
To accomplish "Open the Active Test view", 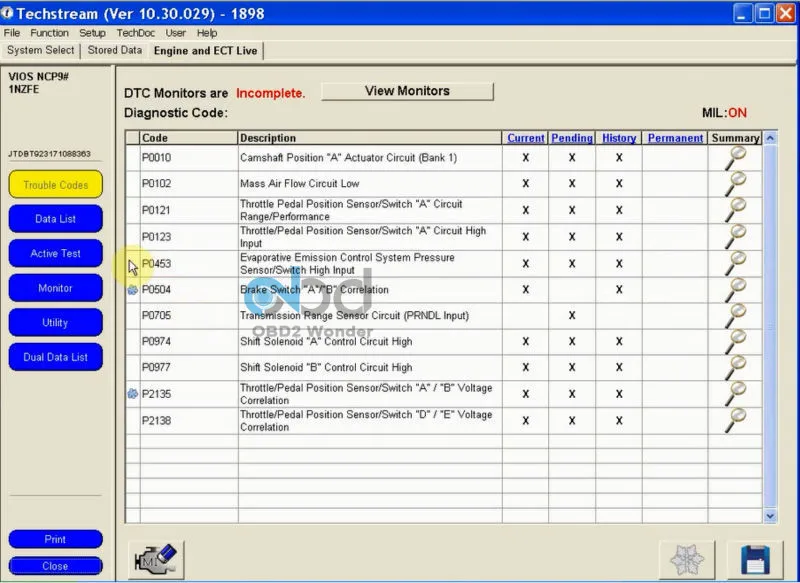I will 56,254.
